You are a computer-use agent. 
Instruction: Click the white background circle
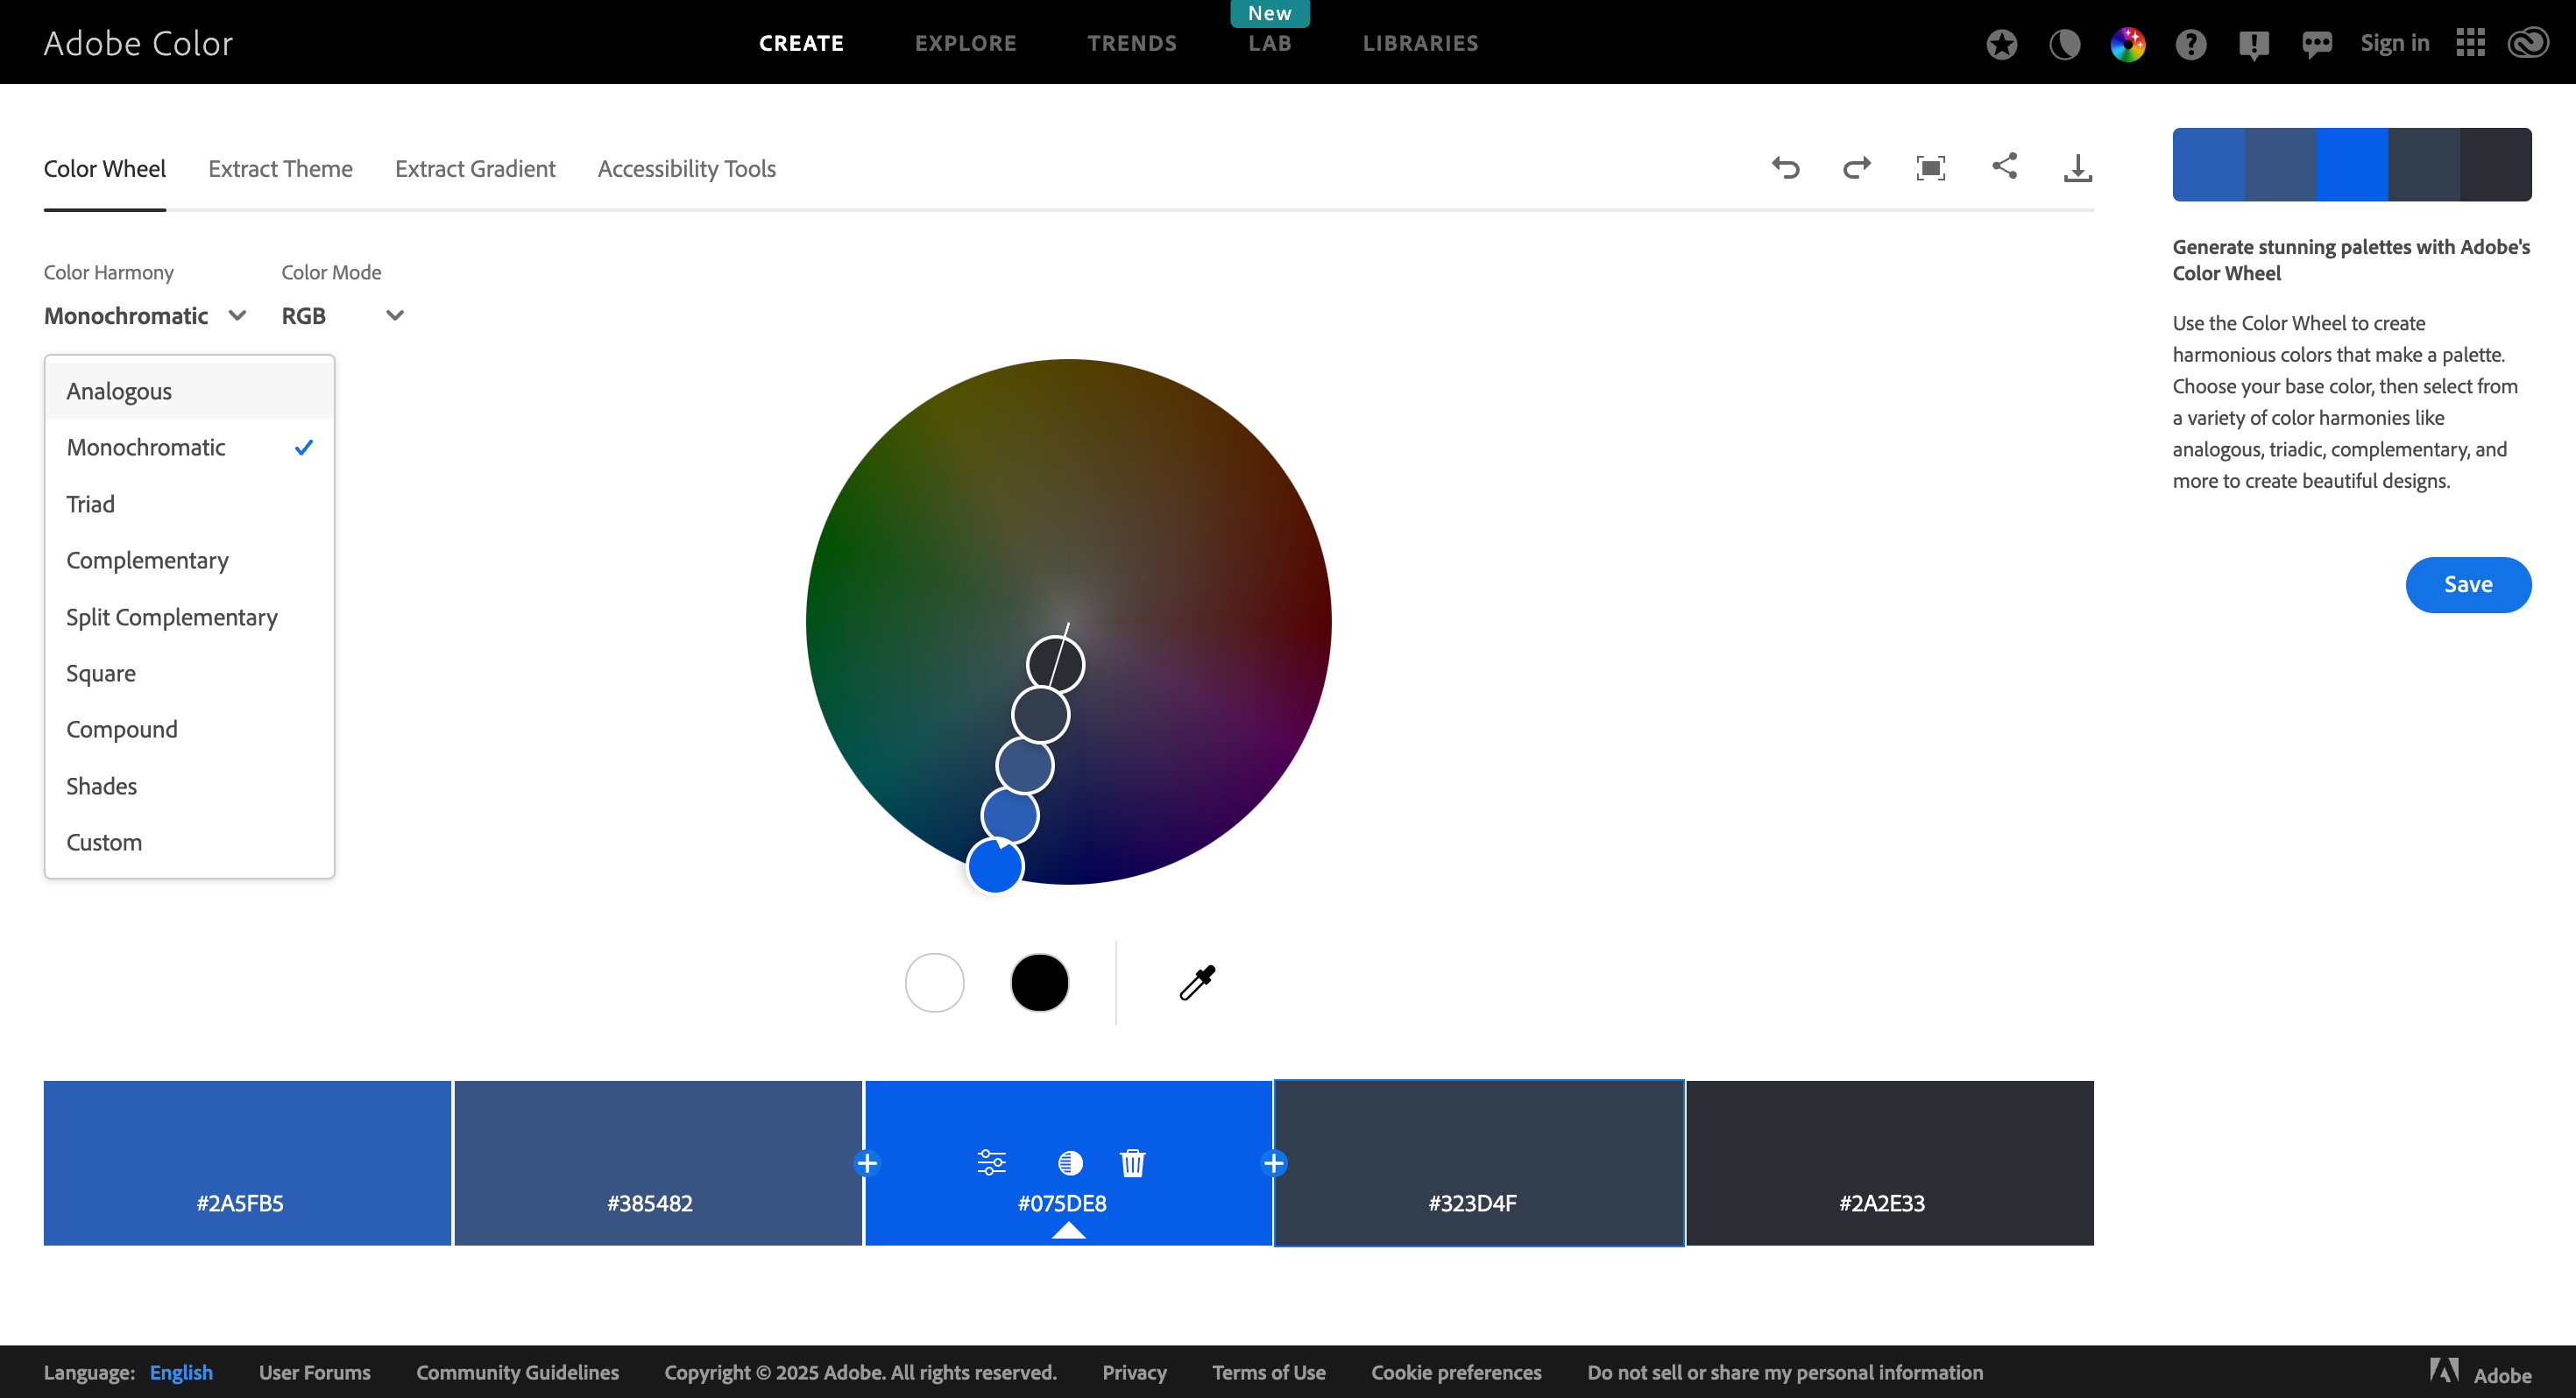point(934,982)
